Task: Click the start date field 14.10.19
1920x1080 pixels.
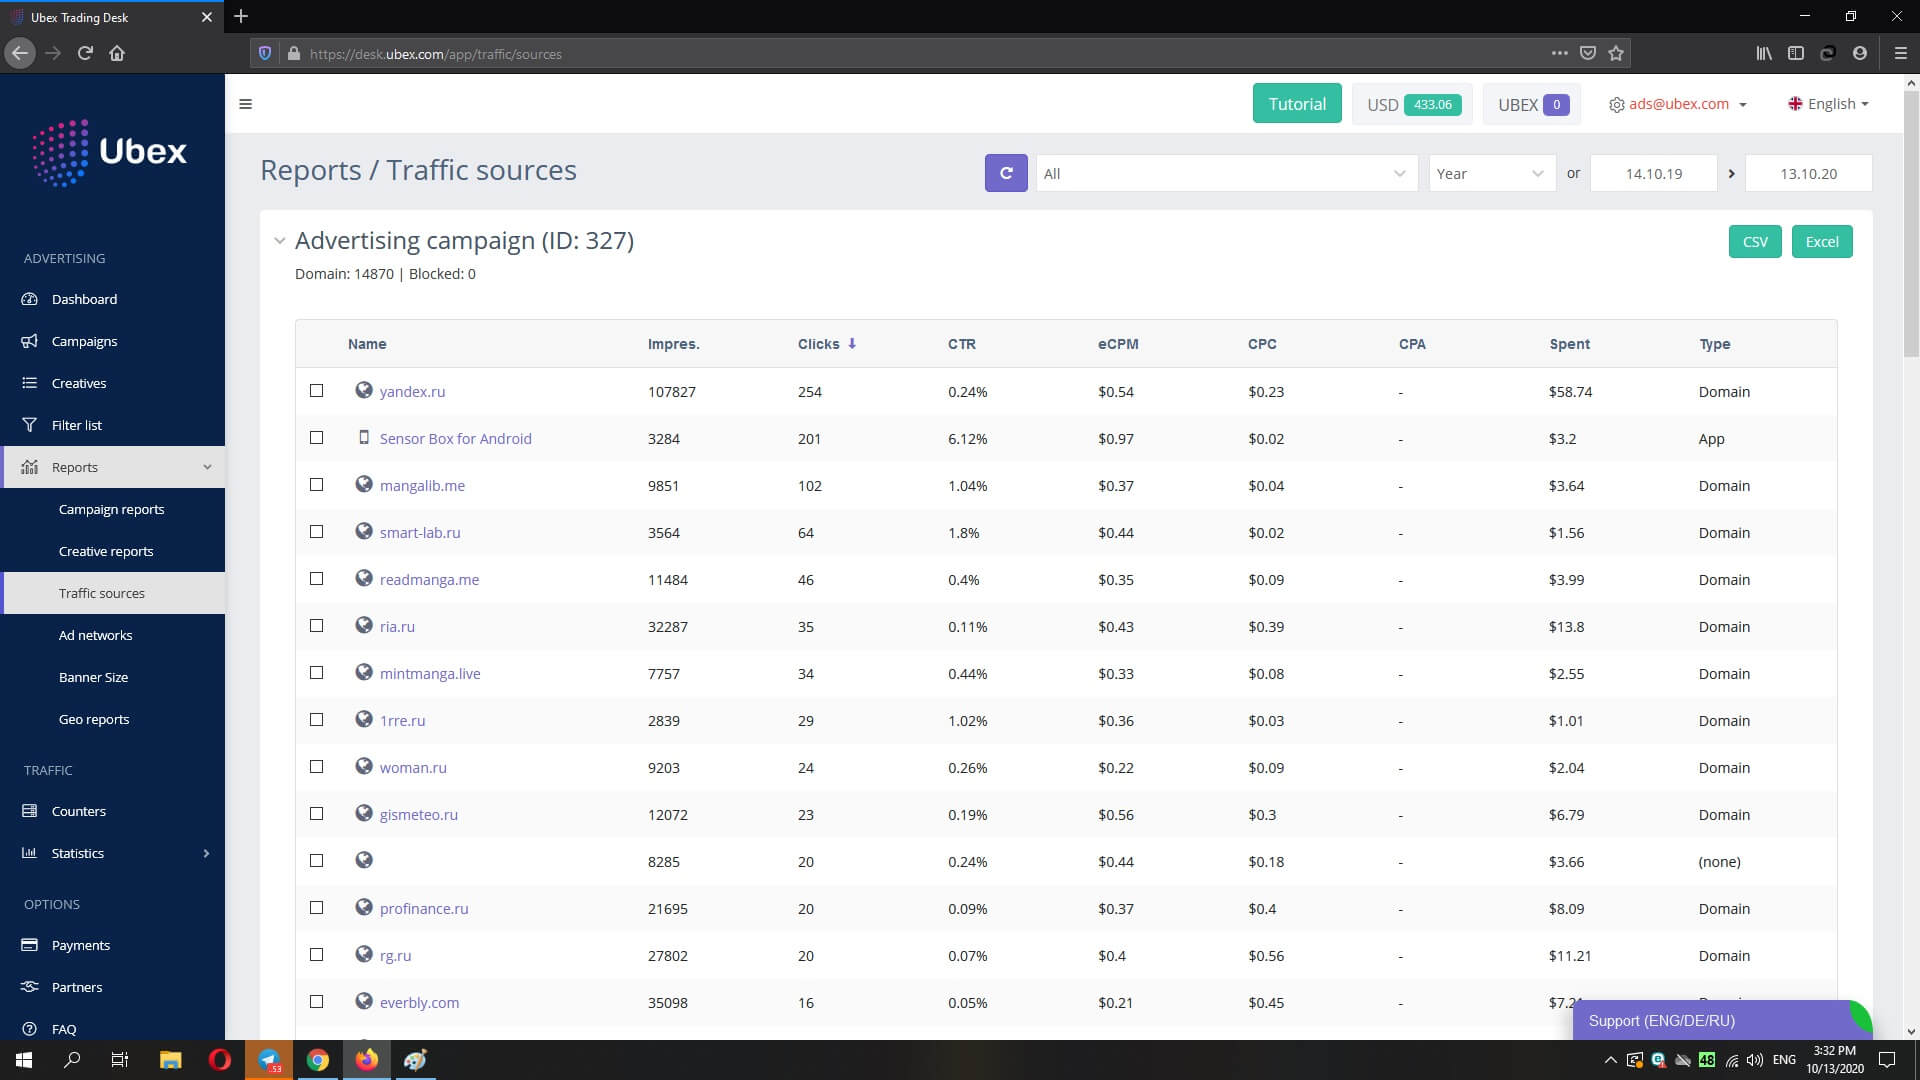Action: tap(1653, 173)
